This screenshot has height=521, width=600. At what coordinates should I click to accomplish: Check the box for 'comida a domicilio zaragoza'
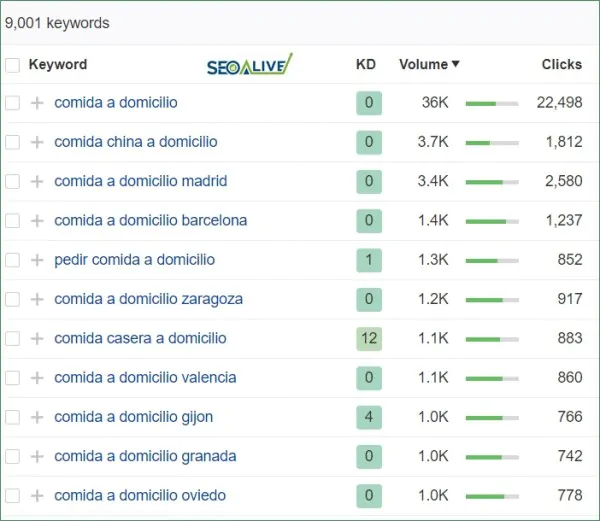click(x=12, y=299)
